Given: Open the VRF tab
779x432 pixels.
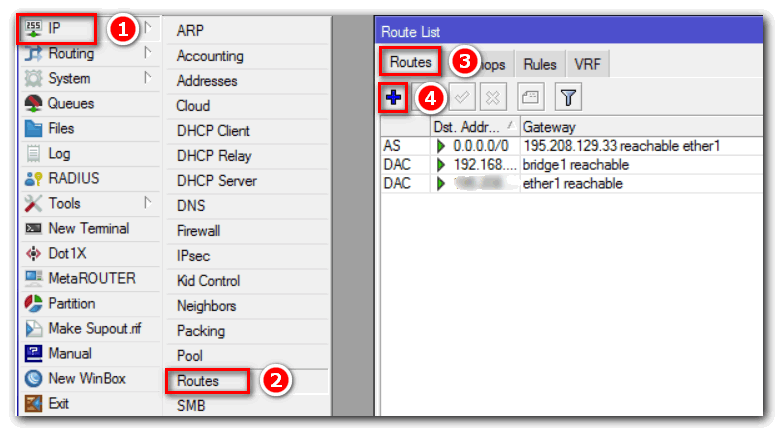Looking at the screenshot, I should tap(587, 64).
